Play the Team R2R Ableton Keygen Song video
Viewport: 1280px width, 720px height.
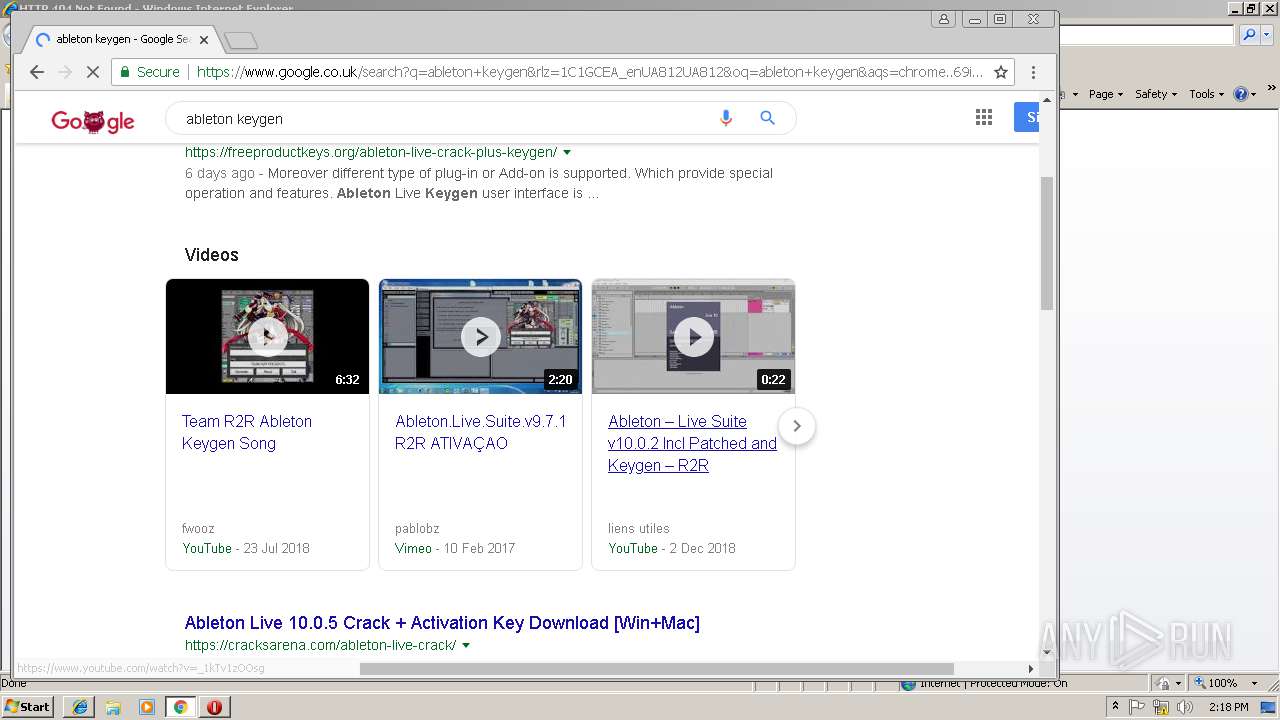click(x=267, y=336)
